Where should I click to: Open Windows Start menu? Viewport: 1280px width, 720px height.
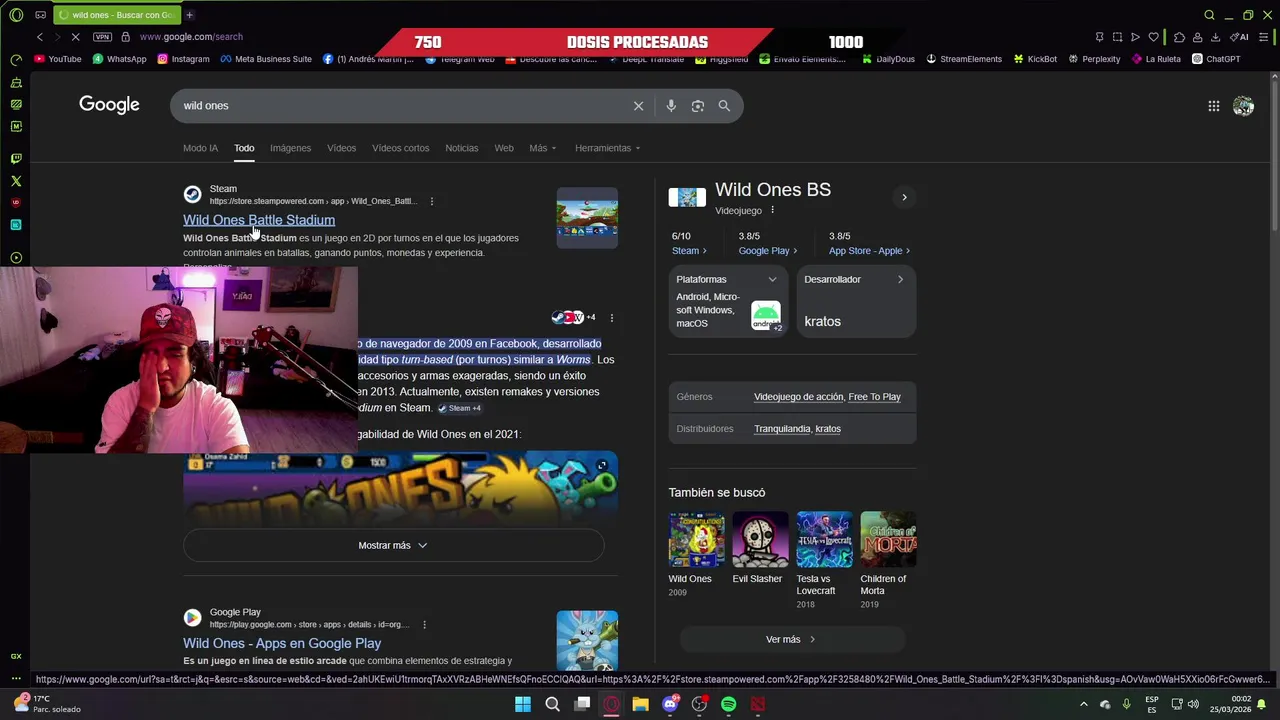pos(523,704)
